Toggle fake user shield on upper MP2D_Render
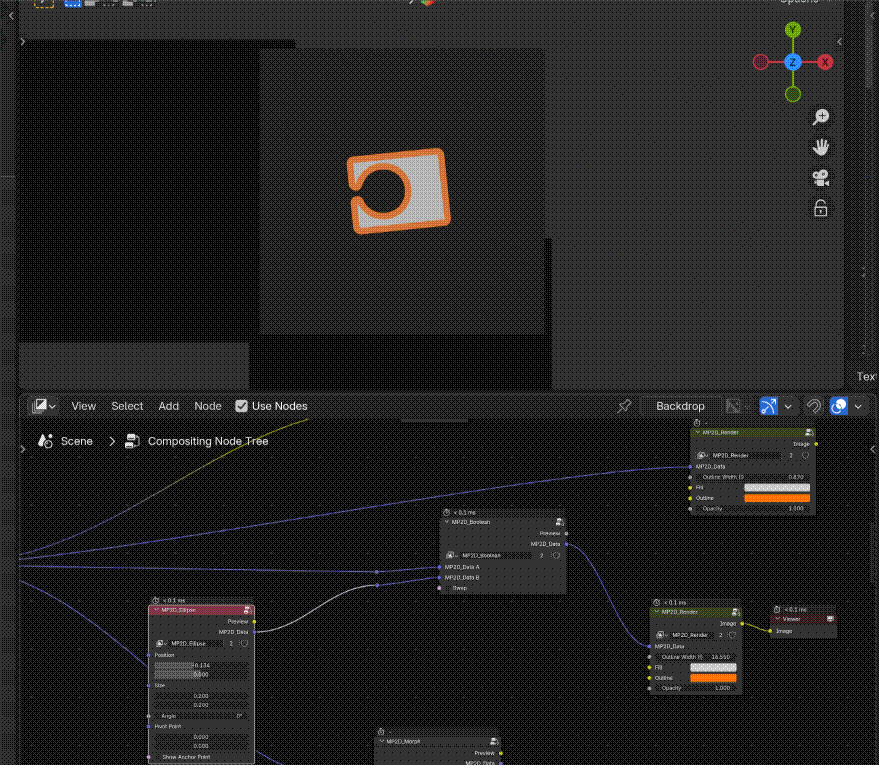 click(806, 455)
